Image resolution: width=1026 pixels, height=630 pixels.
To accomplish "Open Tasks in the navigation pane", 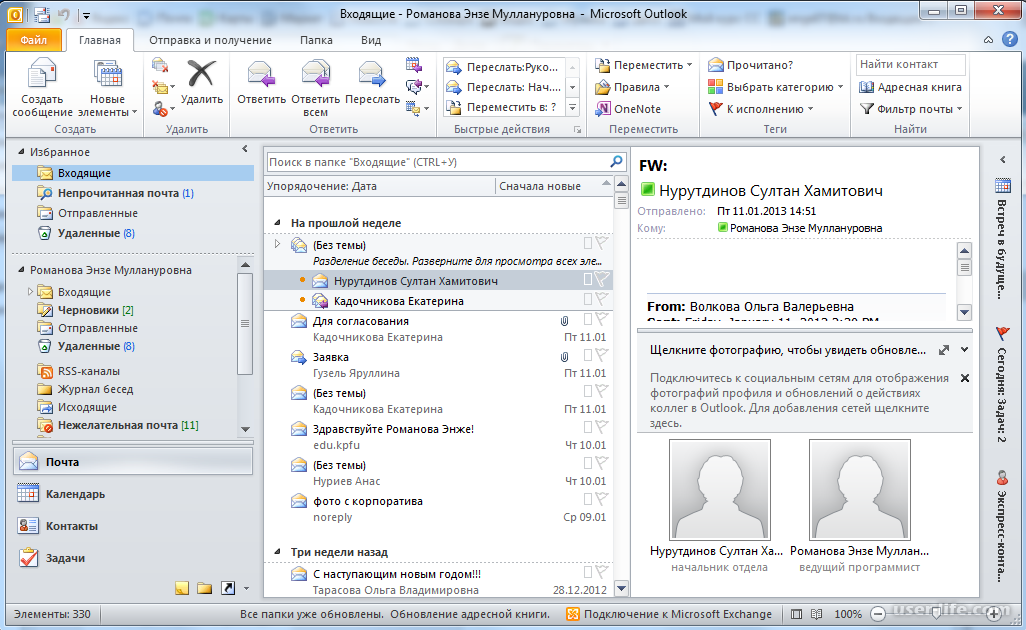I will (133, 558).
